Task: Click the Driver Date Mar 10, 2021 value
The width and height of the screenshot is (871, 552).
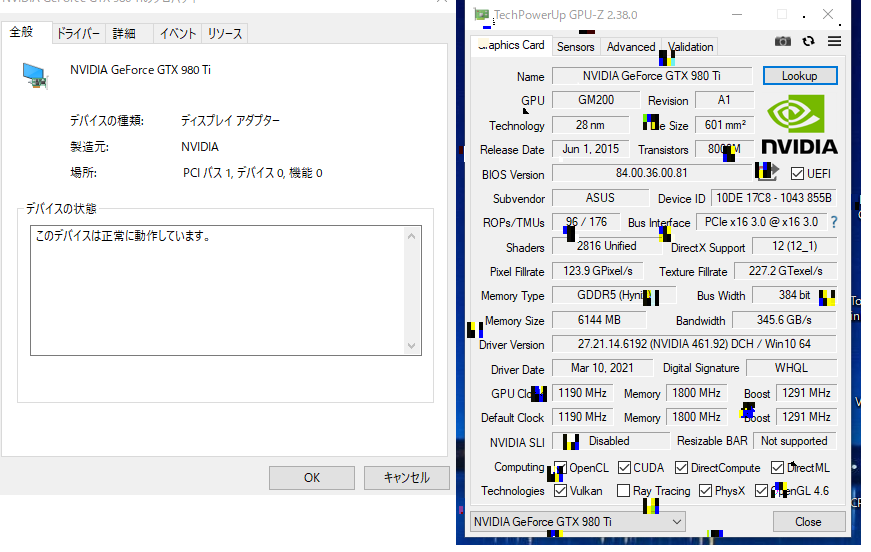Action: pos(602,368)
